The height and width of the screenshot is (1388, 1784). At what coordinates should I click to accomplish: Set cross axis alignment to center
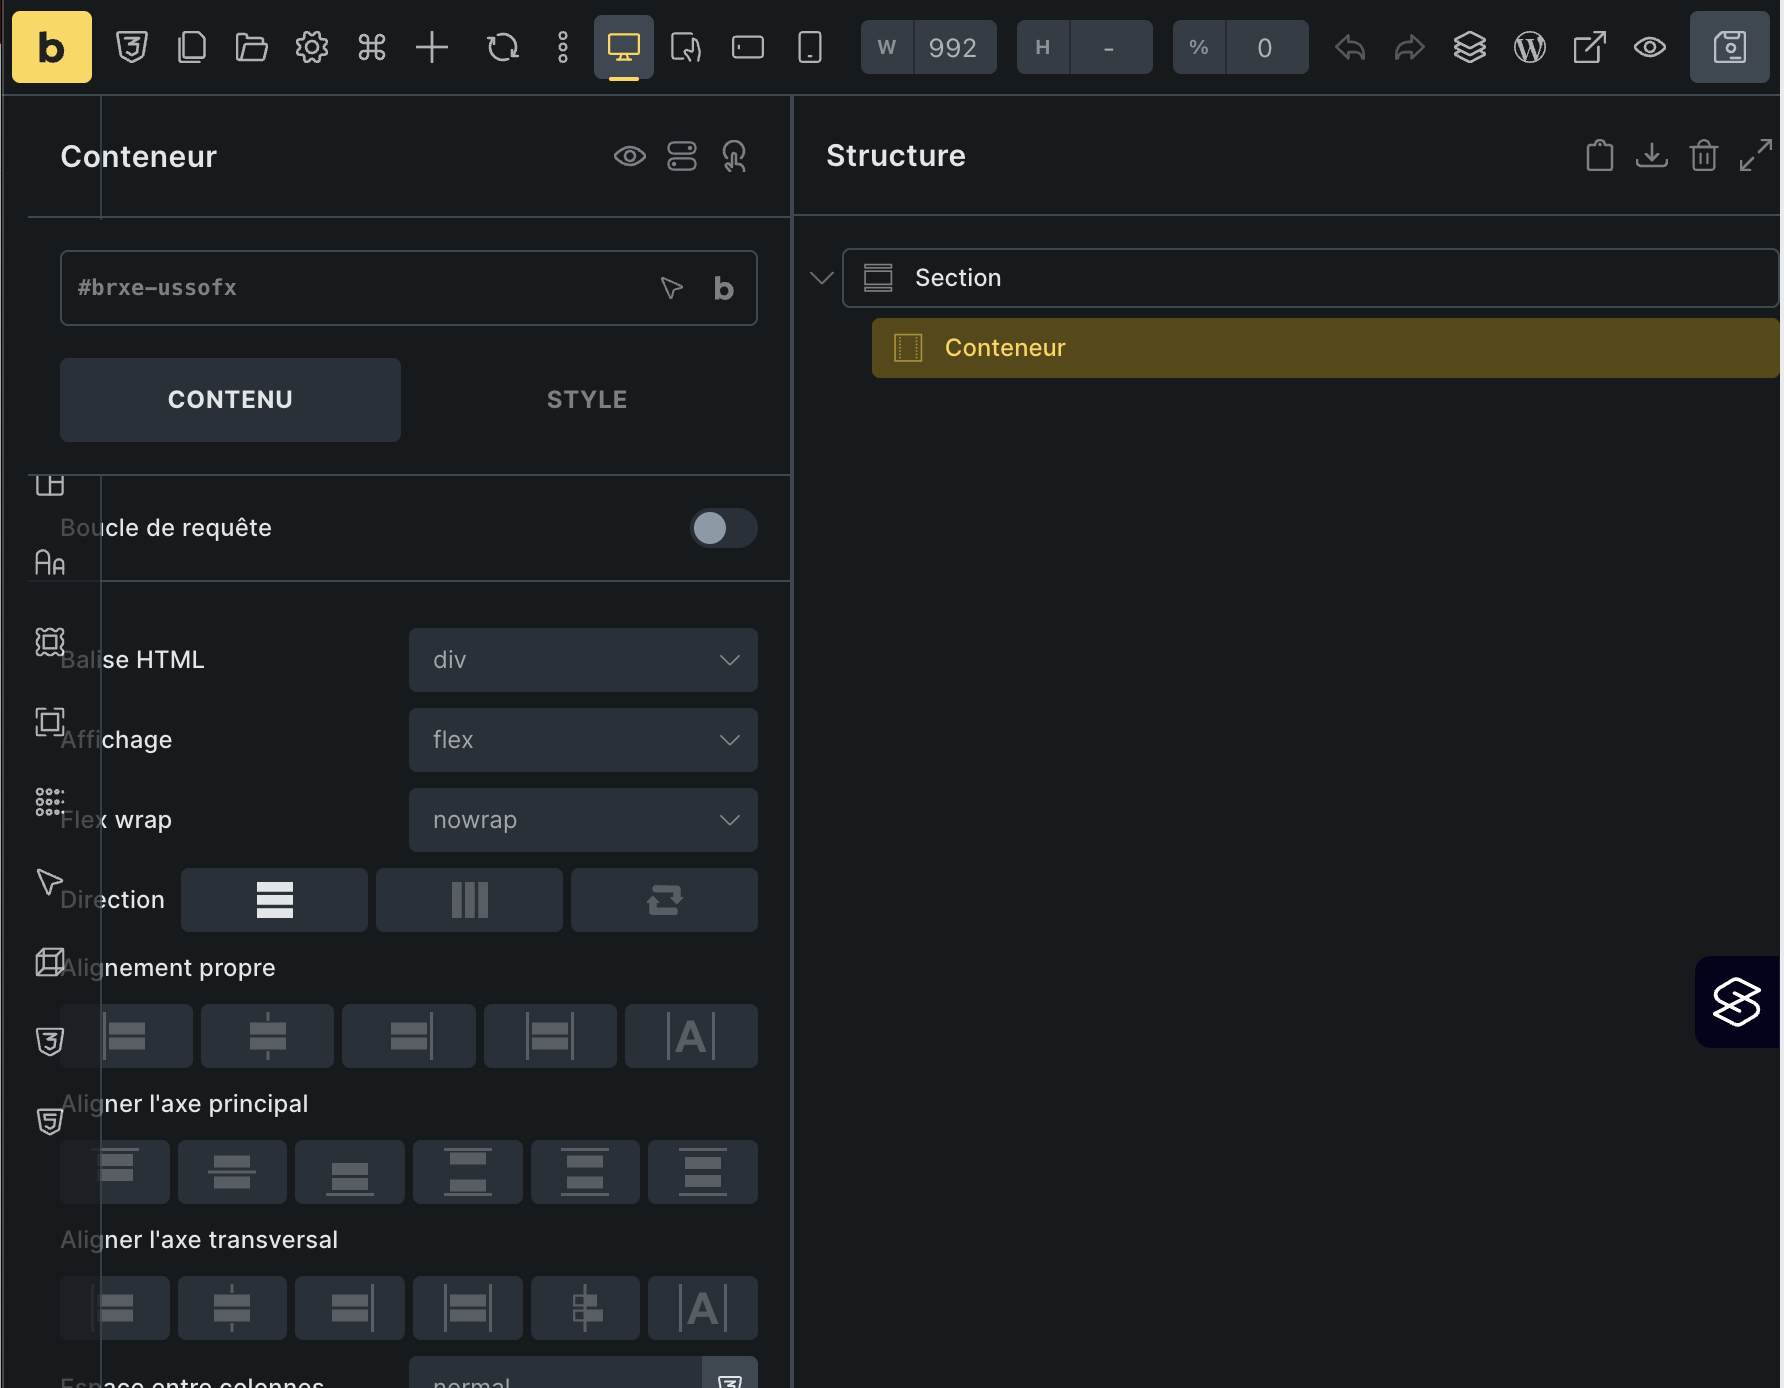[232, 1308]
